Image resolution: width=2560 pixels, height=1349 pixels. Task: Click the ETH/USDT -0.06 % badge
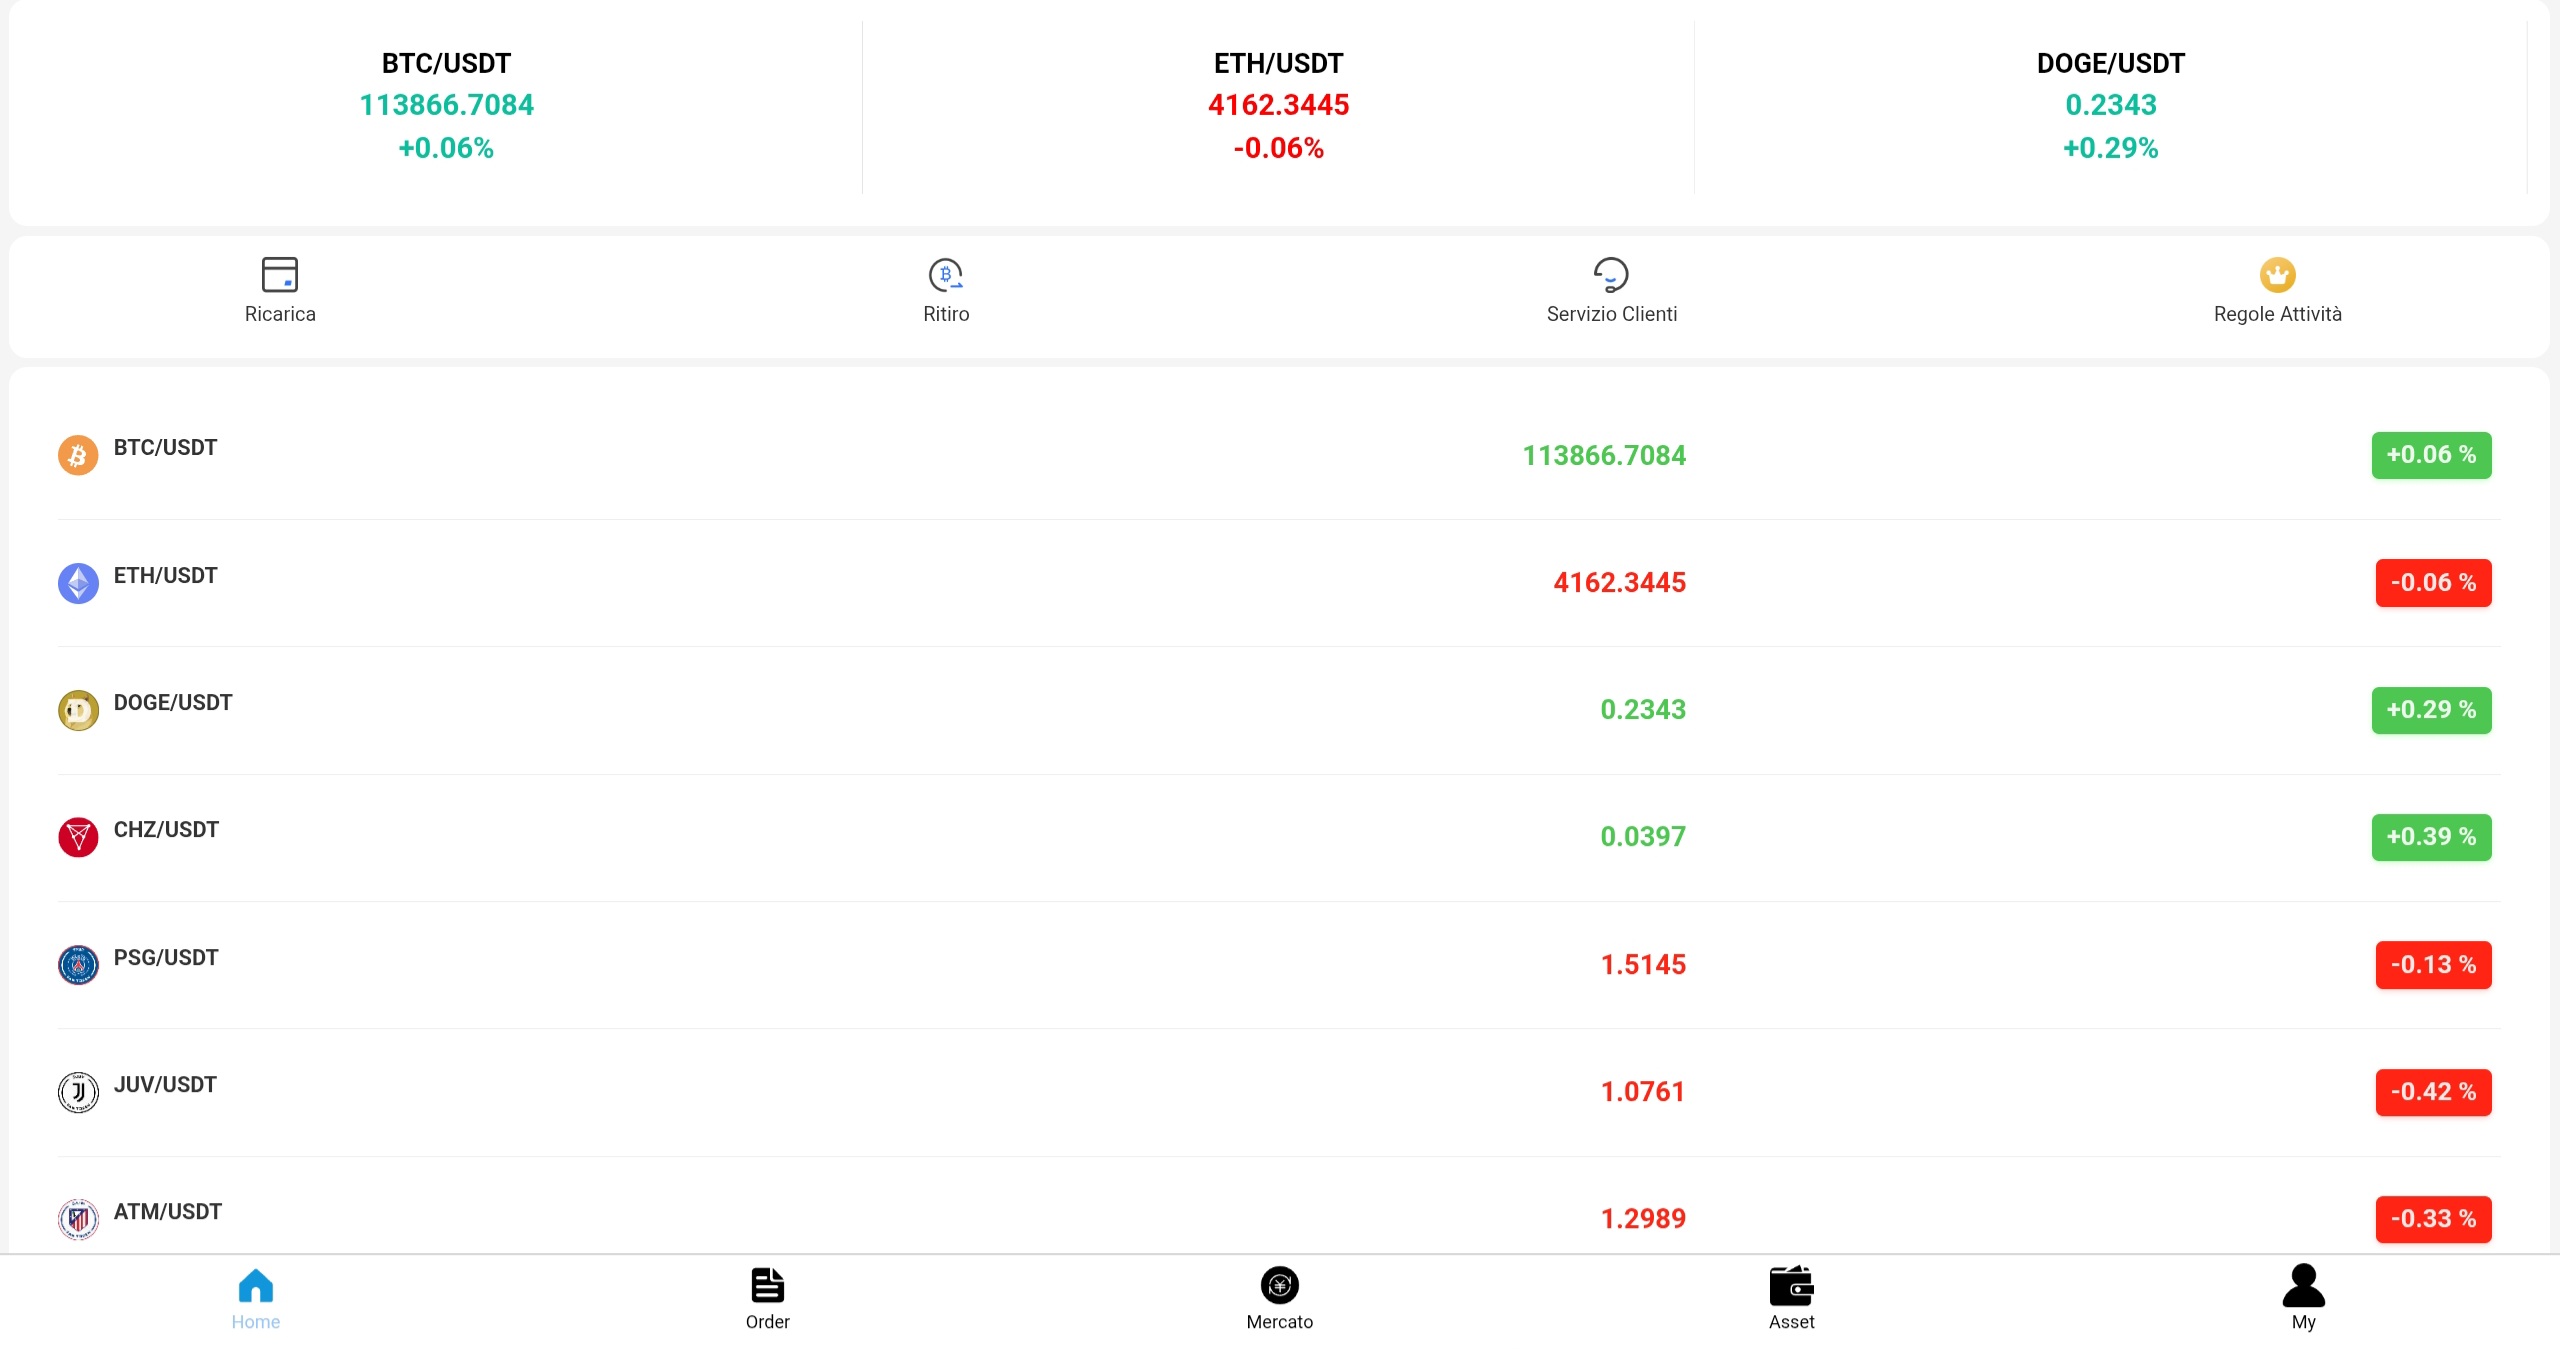coord(2433,583)
